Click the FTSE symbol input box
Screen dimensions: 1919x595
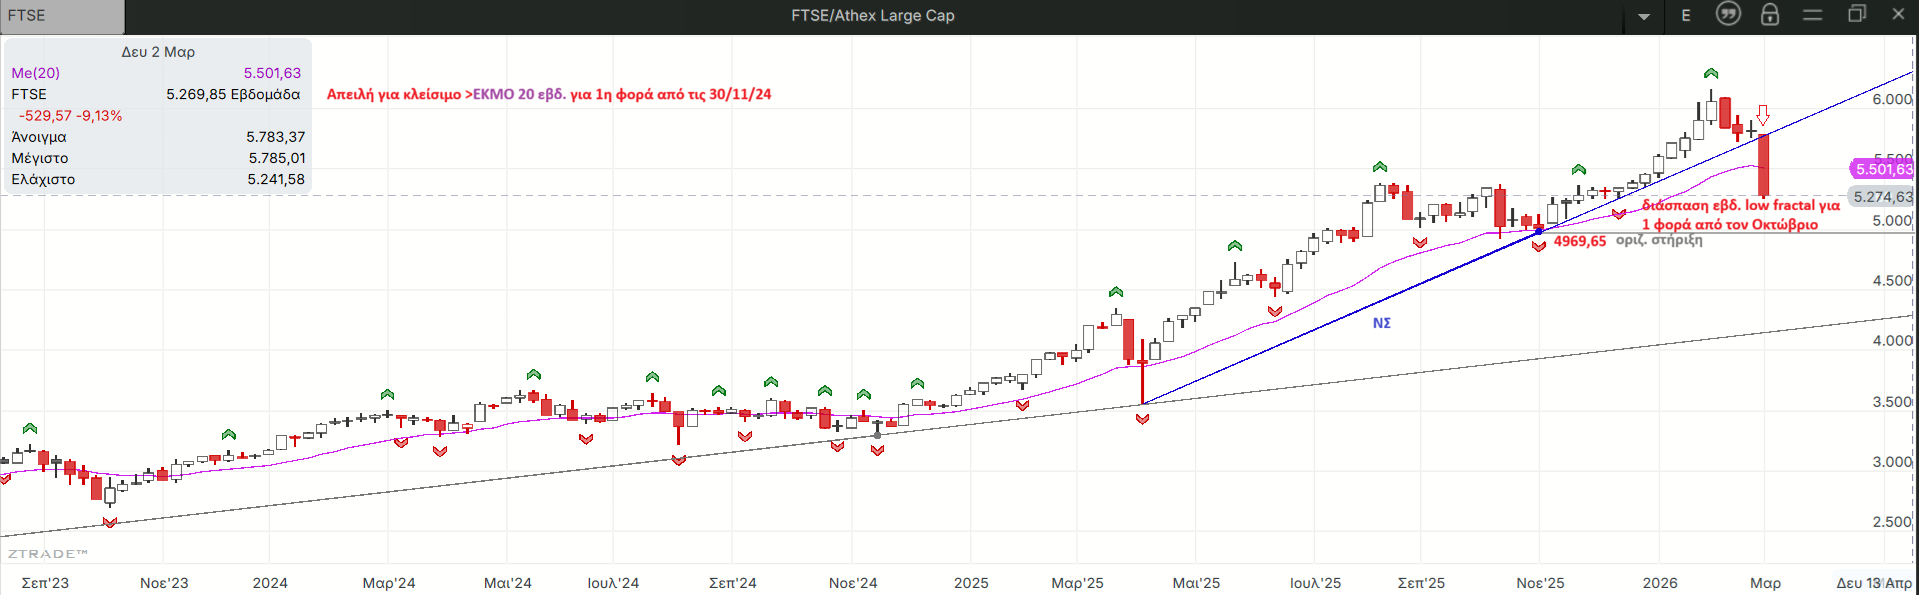(62, 16)
